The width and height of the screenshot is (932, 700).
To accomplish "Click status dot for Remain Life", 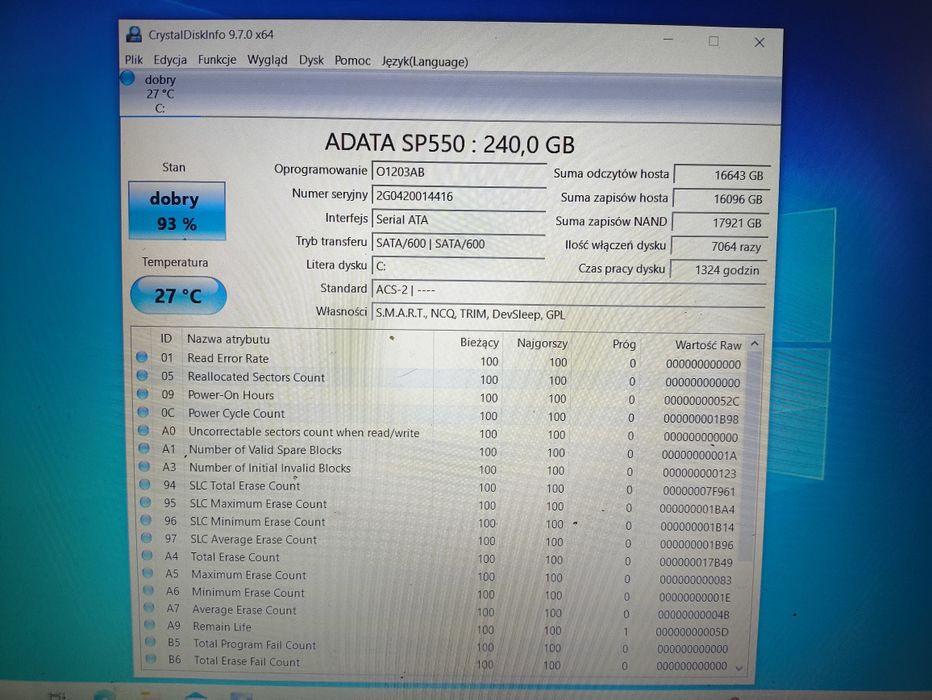I will click(150, 625).
